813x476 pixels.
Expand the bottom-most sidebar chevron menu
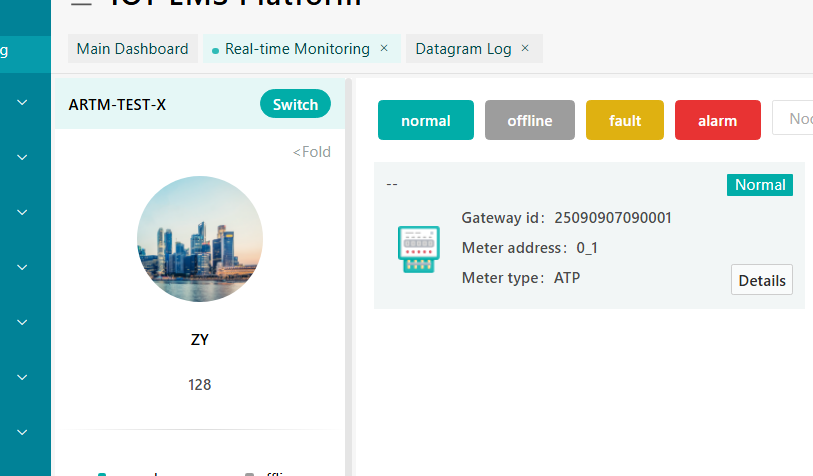pos(22,432)
